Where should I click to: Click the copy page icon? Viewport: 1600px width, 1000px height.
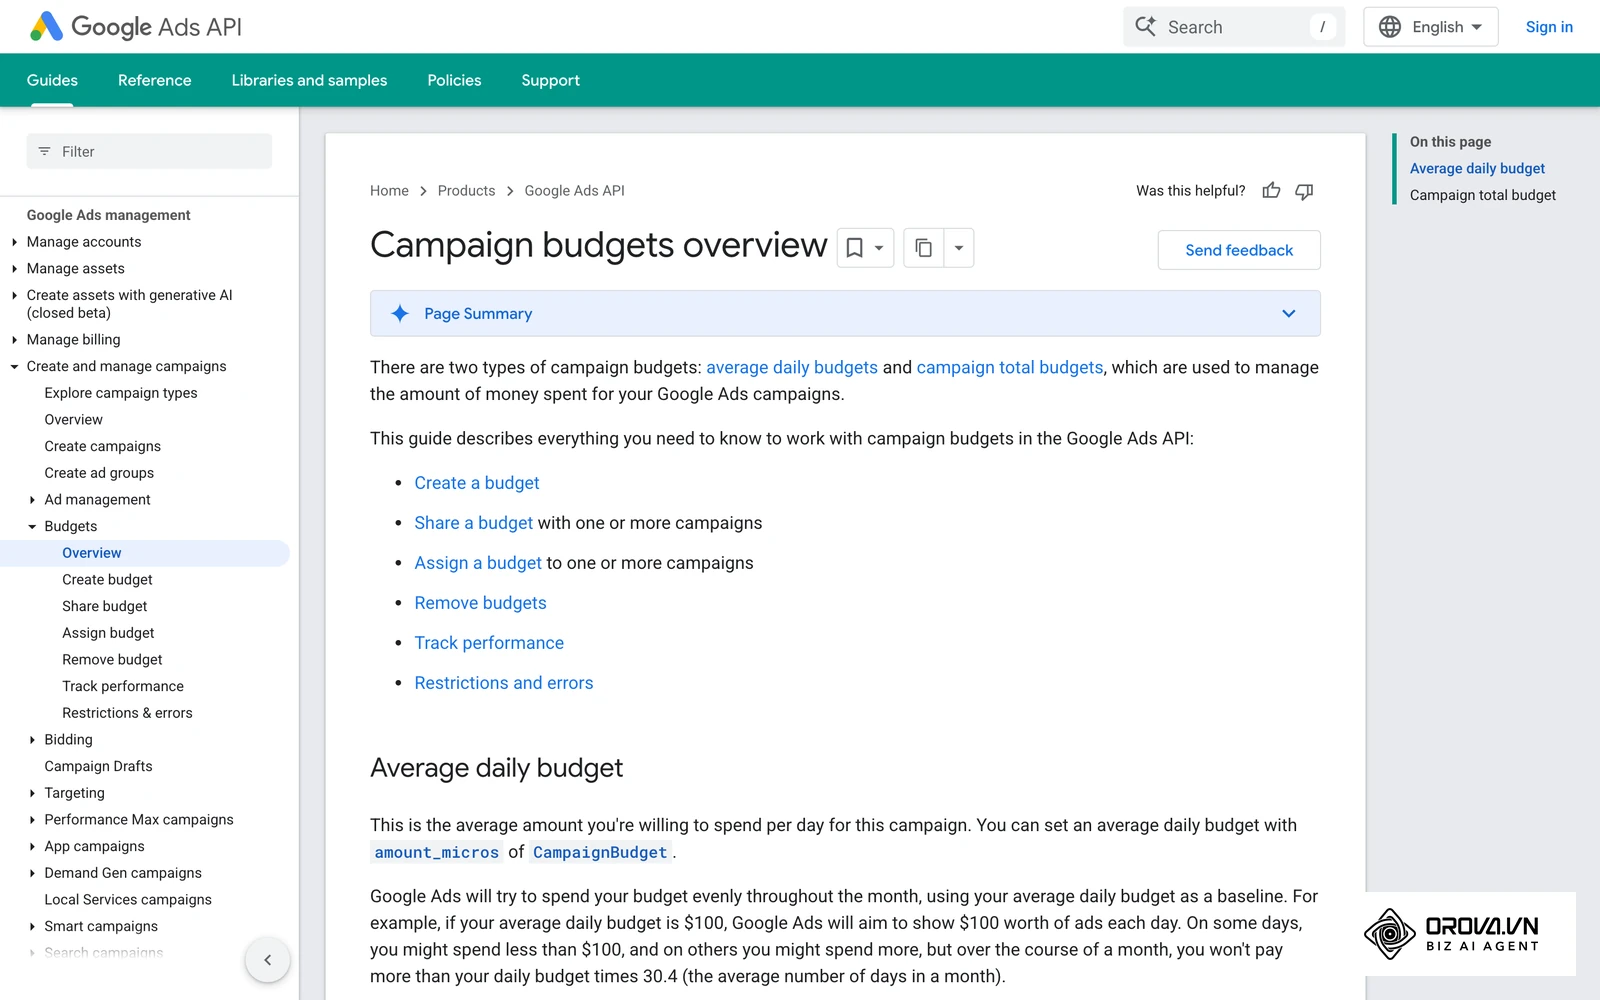(924, 248)
